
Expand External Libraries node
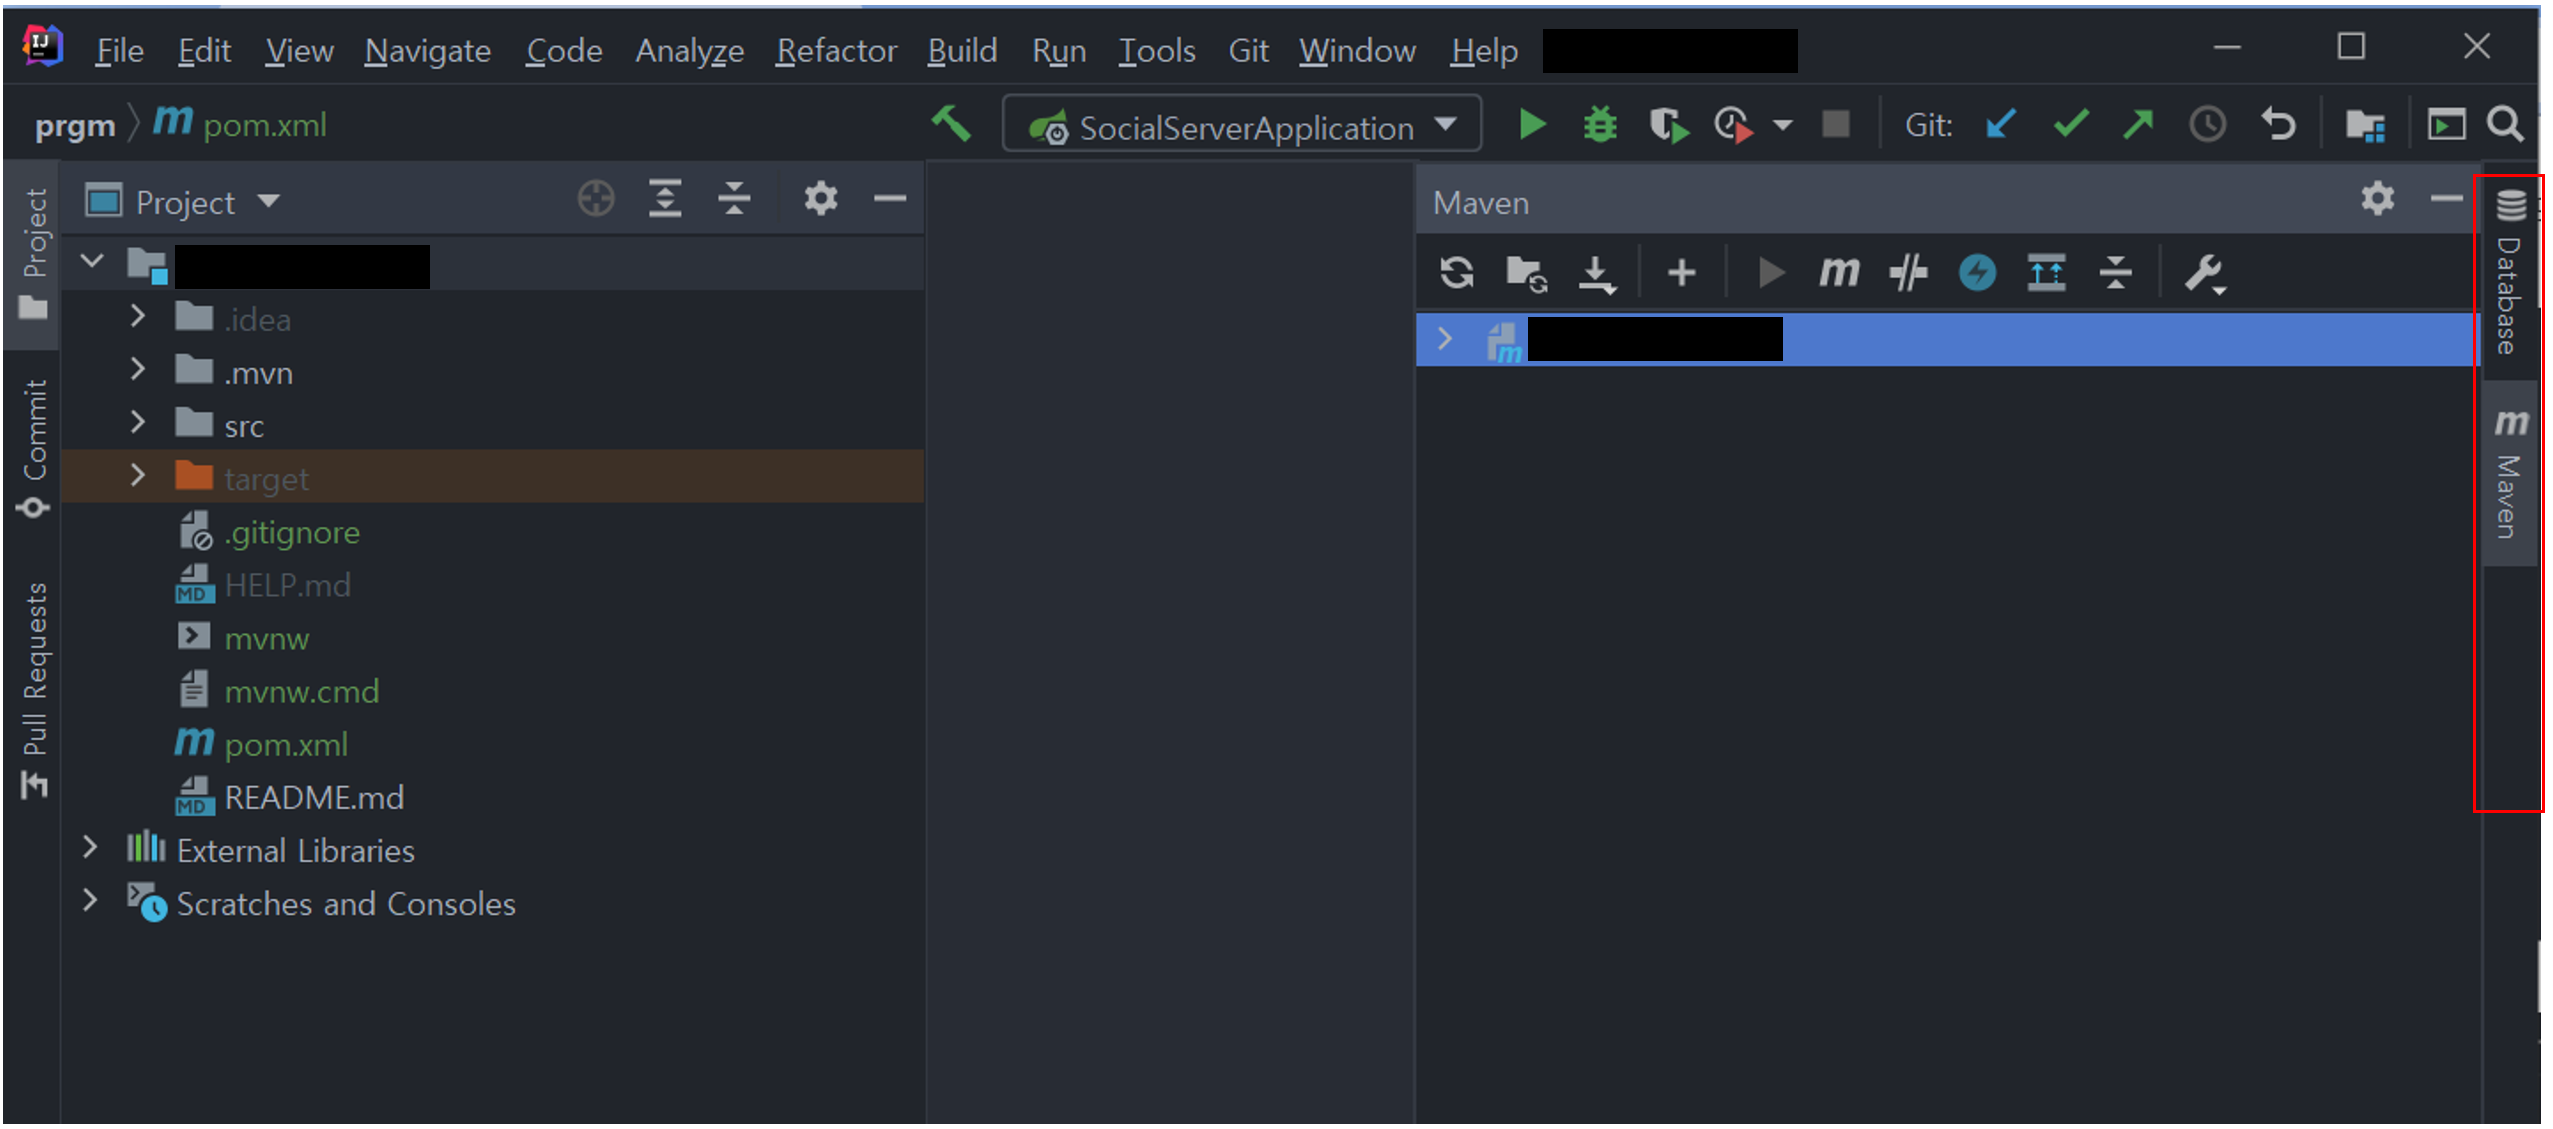[x=90, y=849]
